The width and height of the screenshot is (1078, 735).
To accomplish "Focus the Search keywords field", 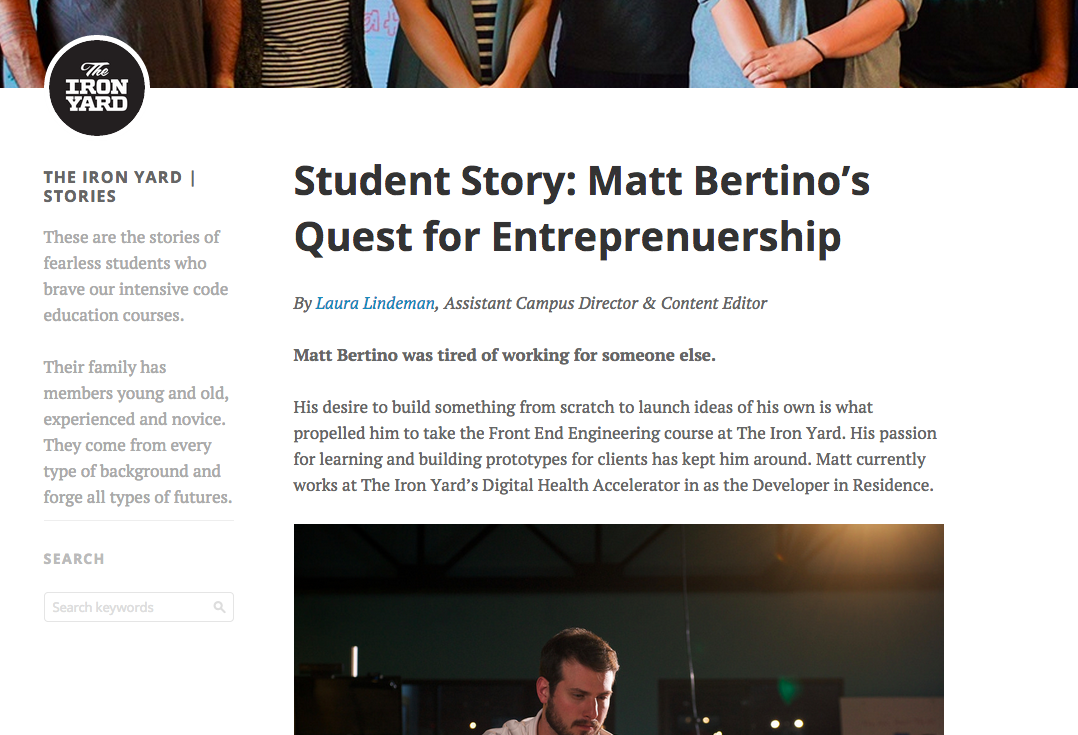I will click(138, 607).
